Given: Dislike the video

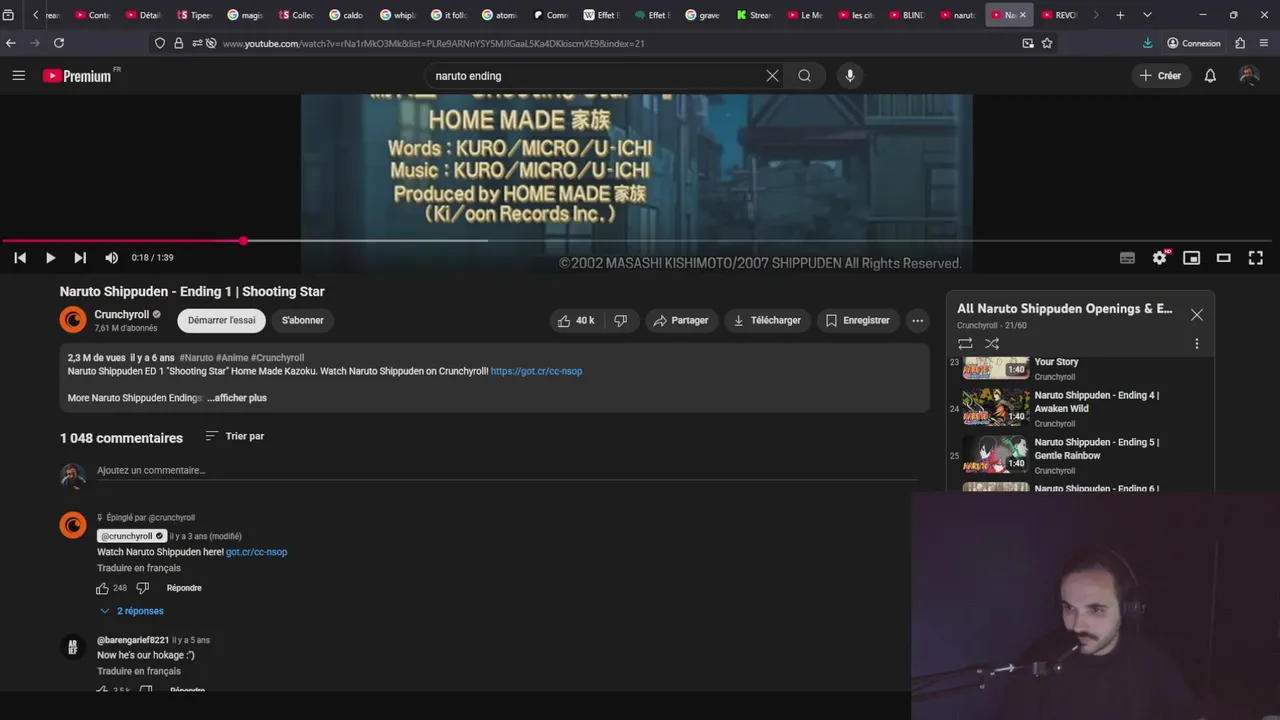Looking at the screenshot, I should [x=620, y=320].
